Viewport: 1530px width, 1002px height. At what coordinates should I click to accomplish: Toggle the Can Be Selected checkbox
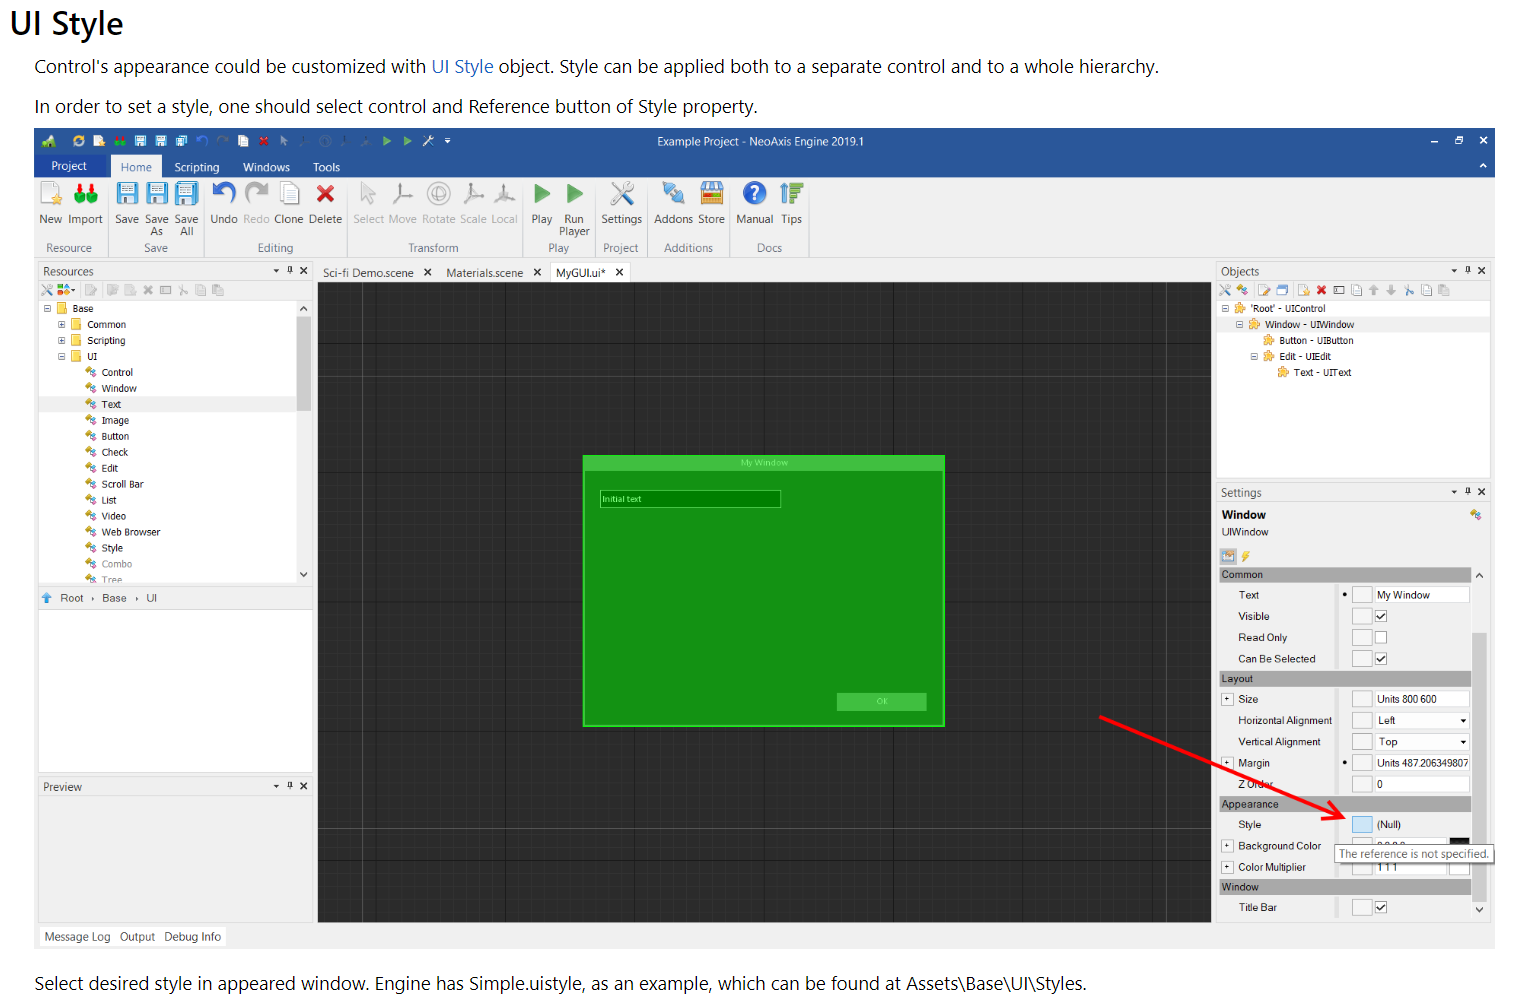coord(1381,659)
